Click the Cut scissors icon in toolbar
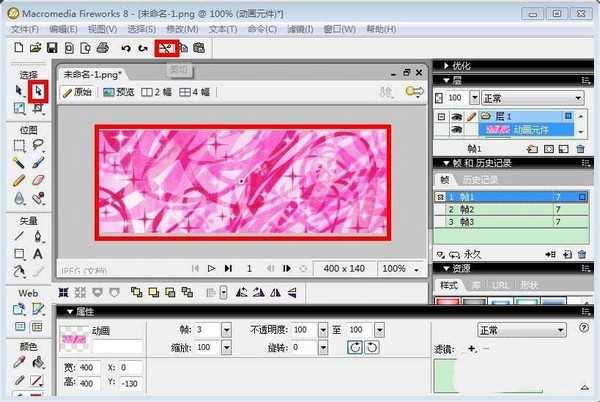 click(165, 47)
